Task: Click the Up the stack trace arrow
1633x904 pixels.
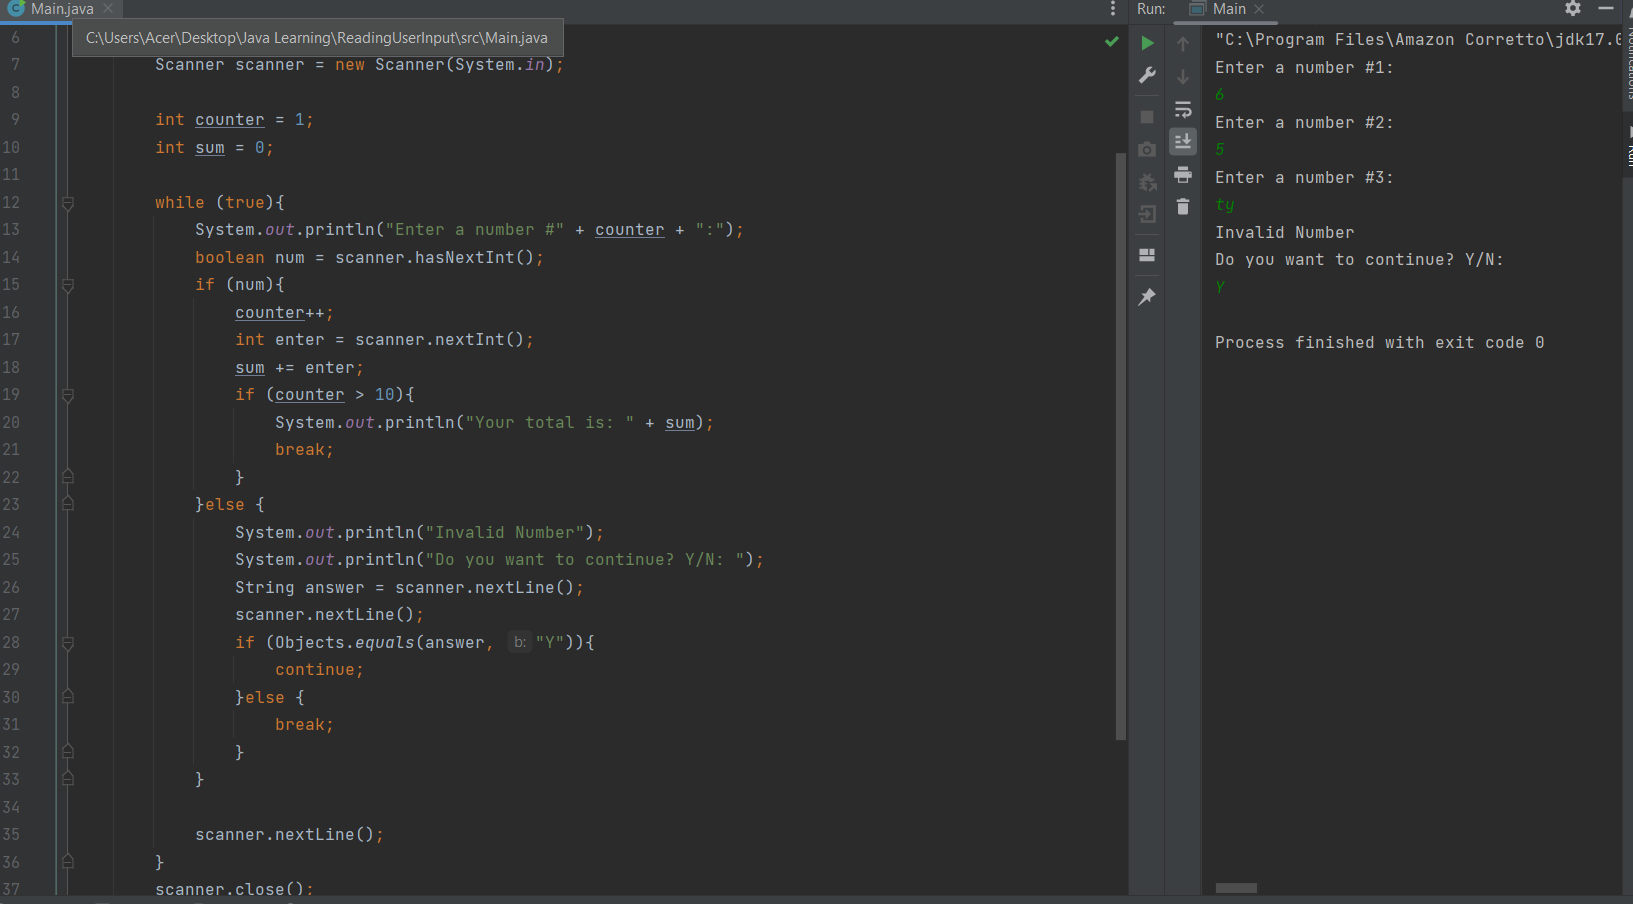Action: (1183, 44)
